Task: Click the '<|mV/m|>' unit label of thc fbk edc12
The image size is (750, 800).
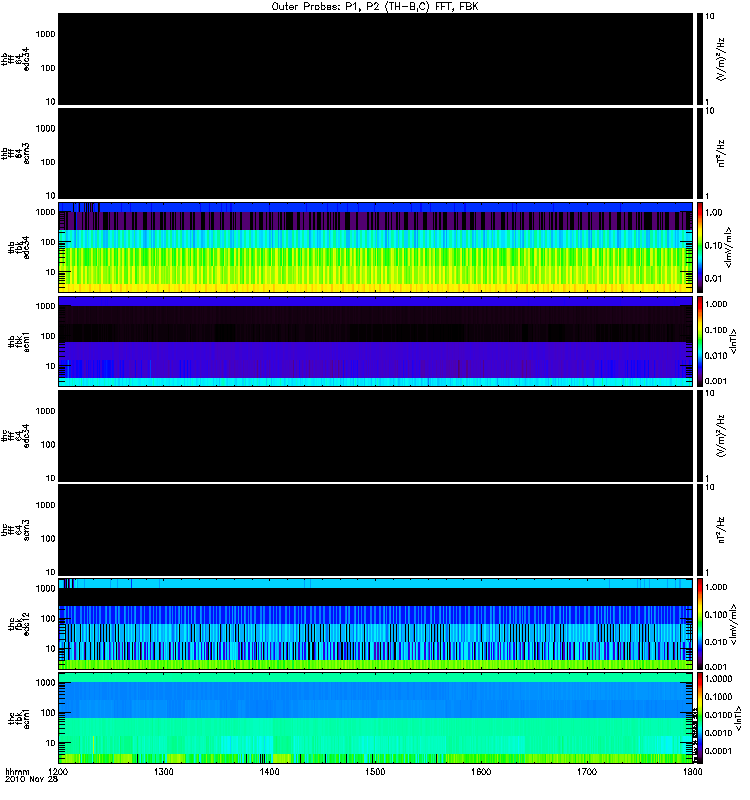Action: click(734, 624)
